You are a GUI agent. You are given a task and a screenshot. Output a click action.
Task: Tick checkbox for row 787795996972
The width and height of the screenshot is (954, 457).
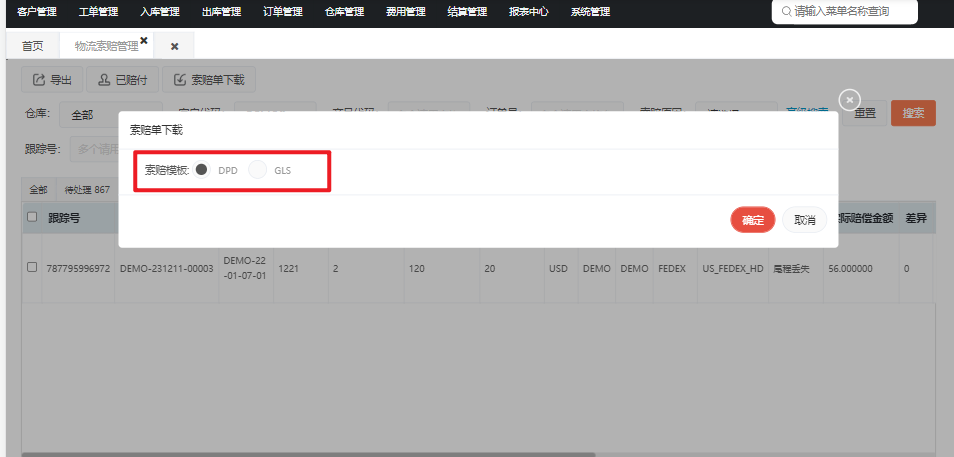[x=32, y=267]
